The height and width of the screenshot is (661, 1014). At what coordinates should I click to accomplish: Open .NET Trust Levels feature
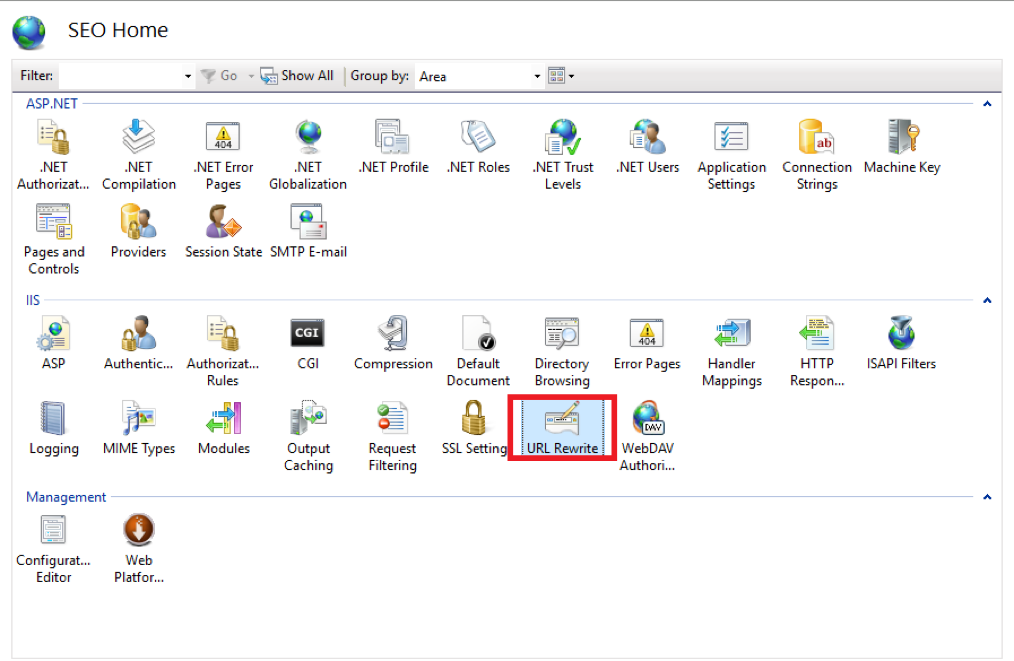(563, 155)
